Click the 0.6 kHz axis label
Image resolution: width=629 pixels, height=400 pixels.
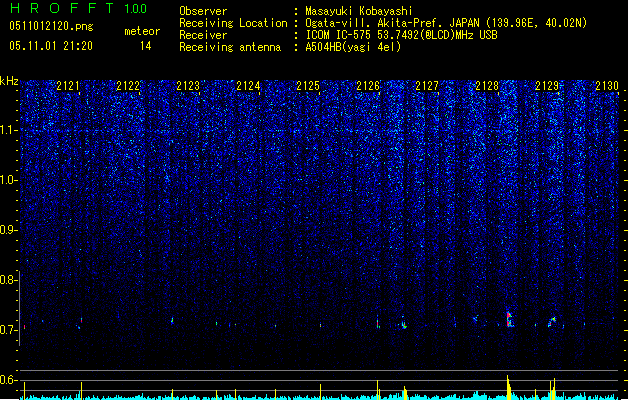(9, 380)
